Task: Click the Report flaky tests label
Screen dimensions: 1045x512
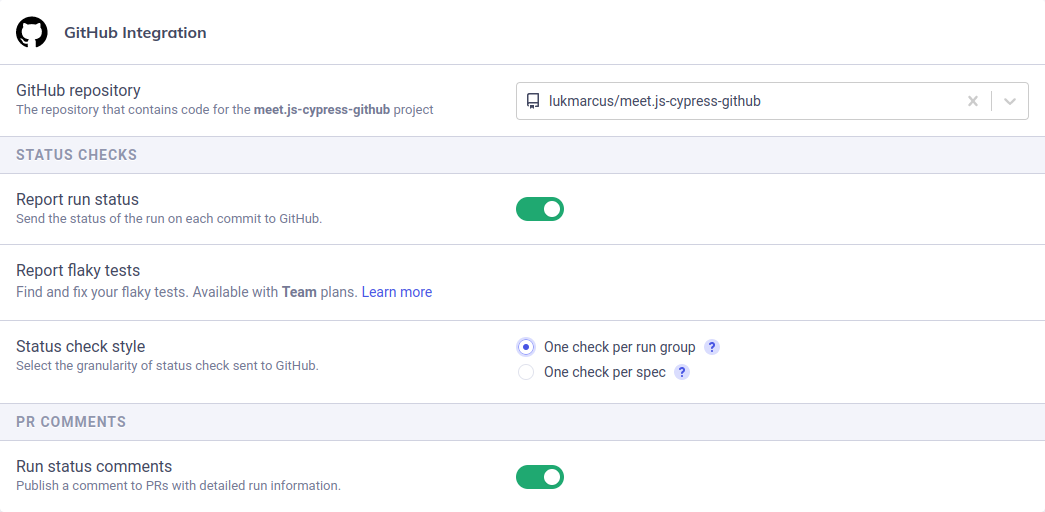Action: coord(78,270)
